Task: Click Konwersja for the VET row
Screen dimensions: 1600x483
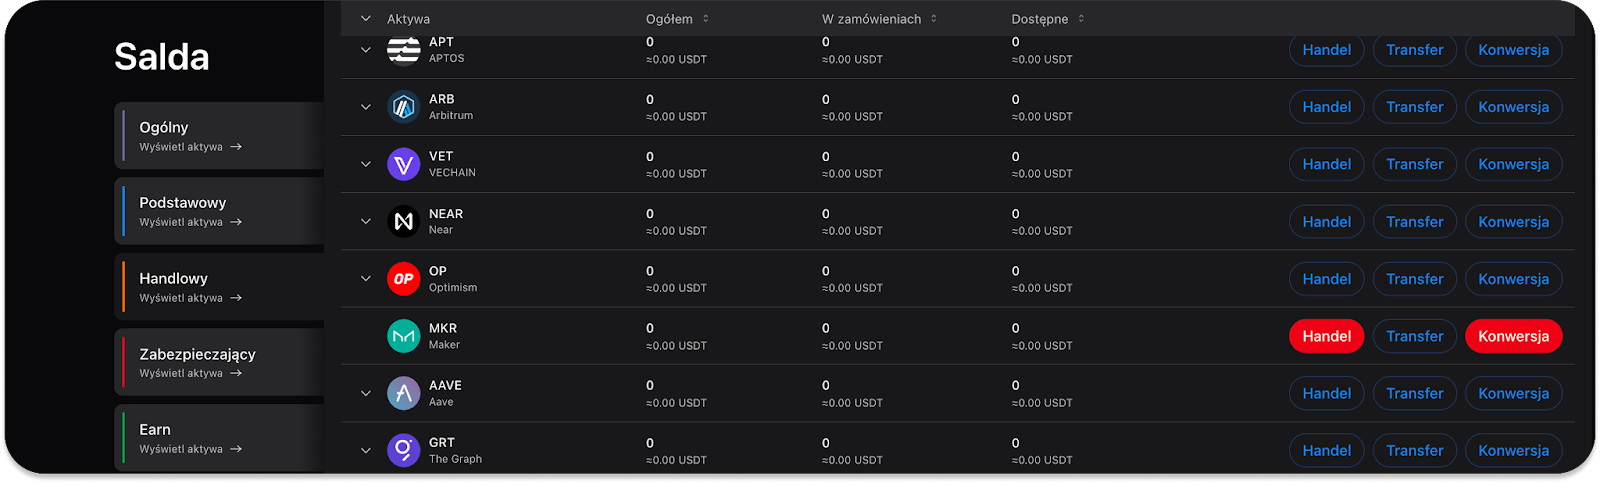Action: pos(1513,164)
